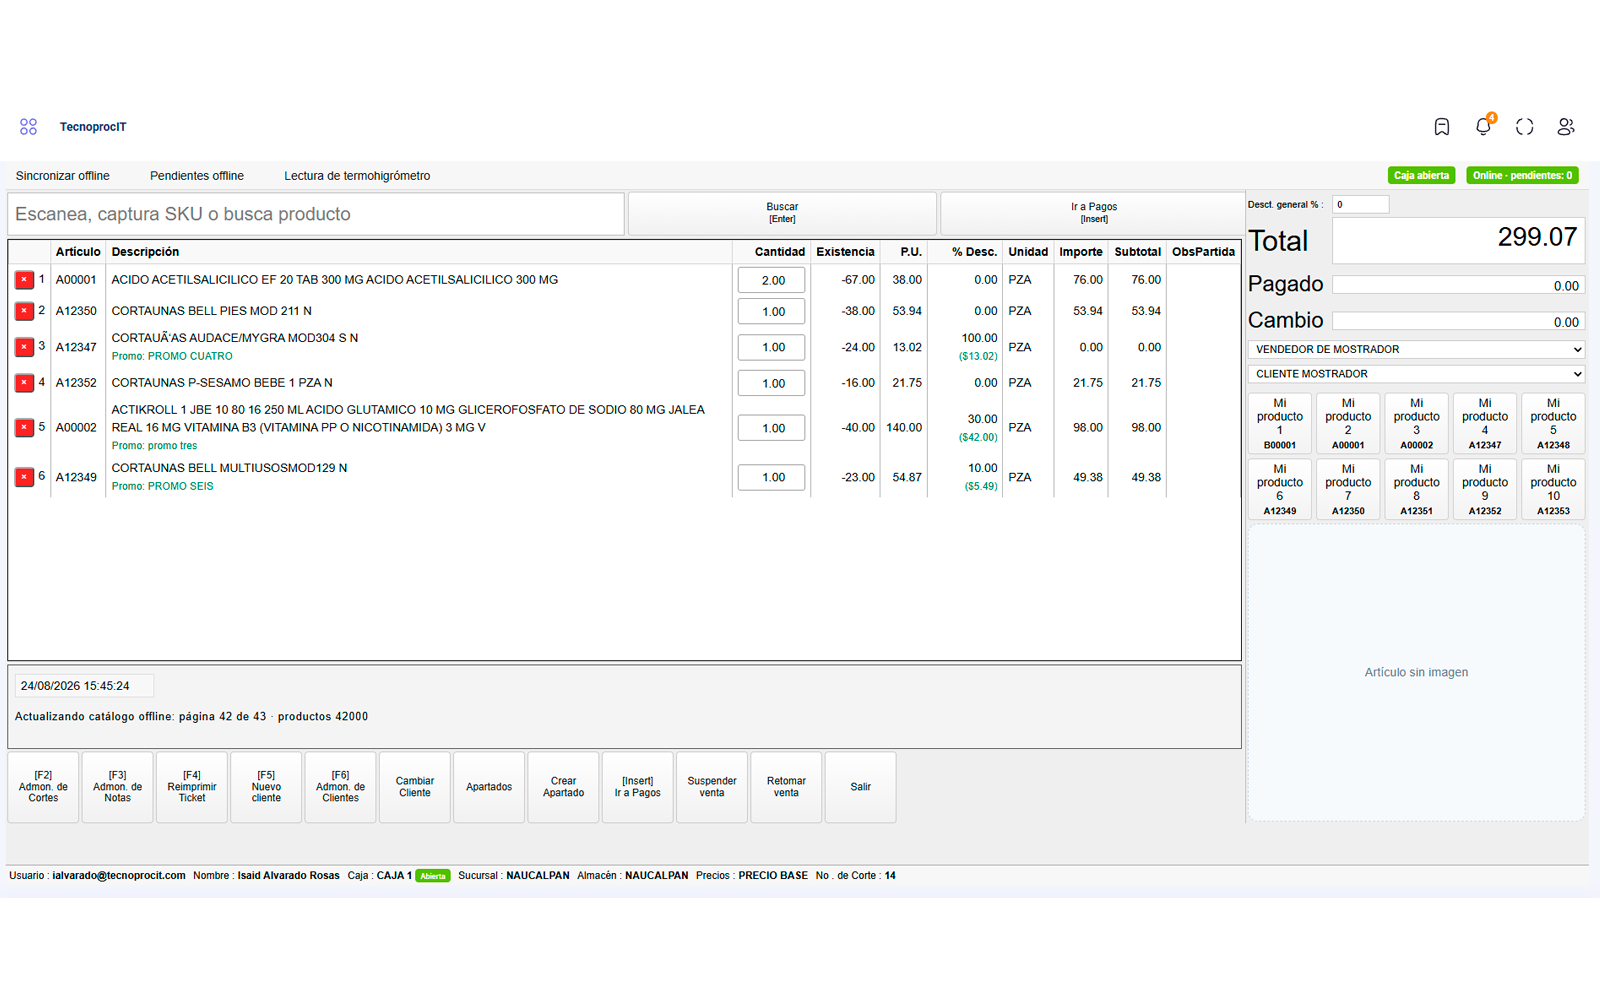
Task: Click quantity field for A00001
Action: pyautogui.click(x=771, y=281)
